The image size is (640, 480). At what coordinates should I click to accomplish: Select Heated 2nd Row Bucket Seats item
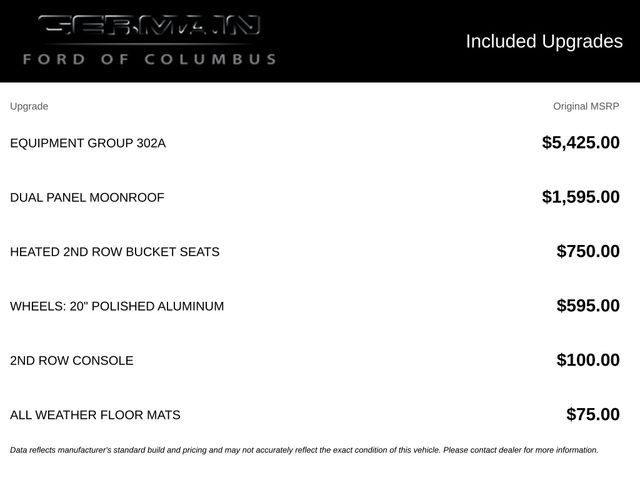pyautogui.click(x=115, y=252)
